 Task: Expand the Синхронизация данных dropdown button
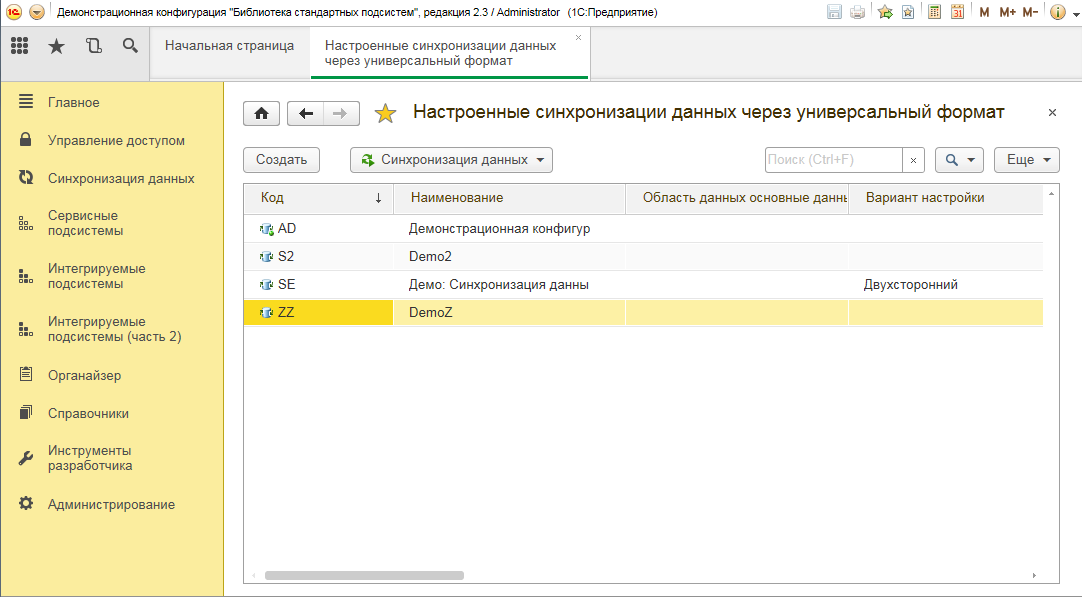click(451, 160)
